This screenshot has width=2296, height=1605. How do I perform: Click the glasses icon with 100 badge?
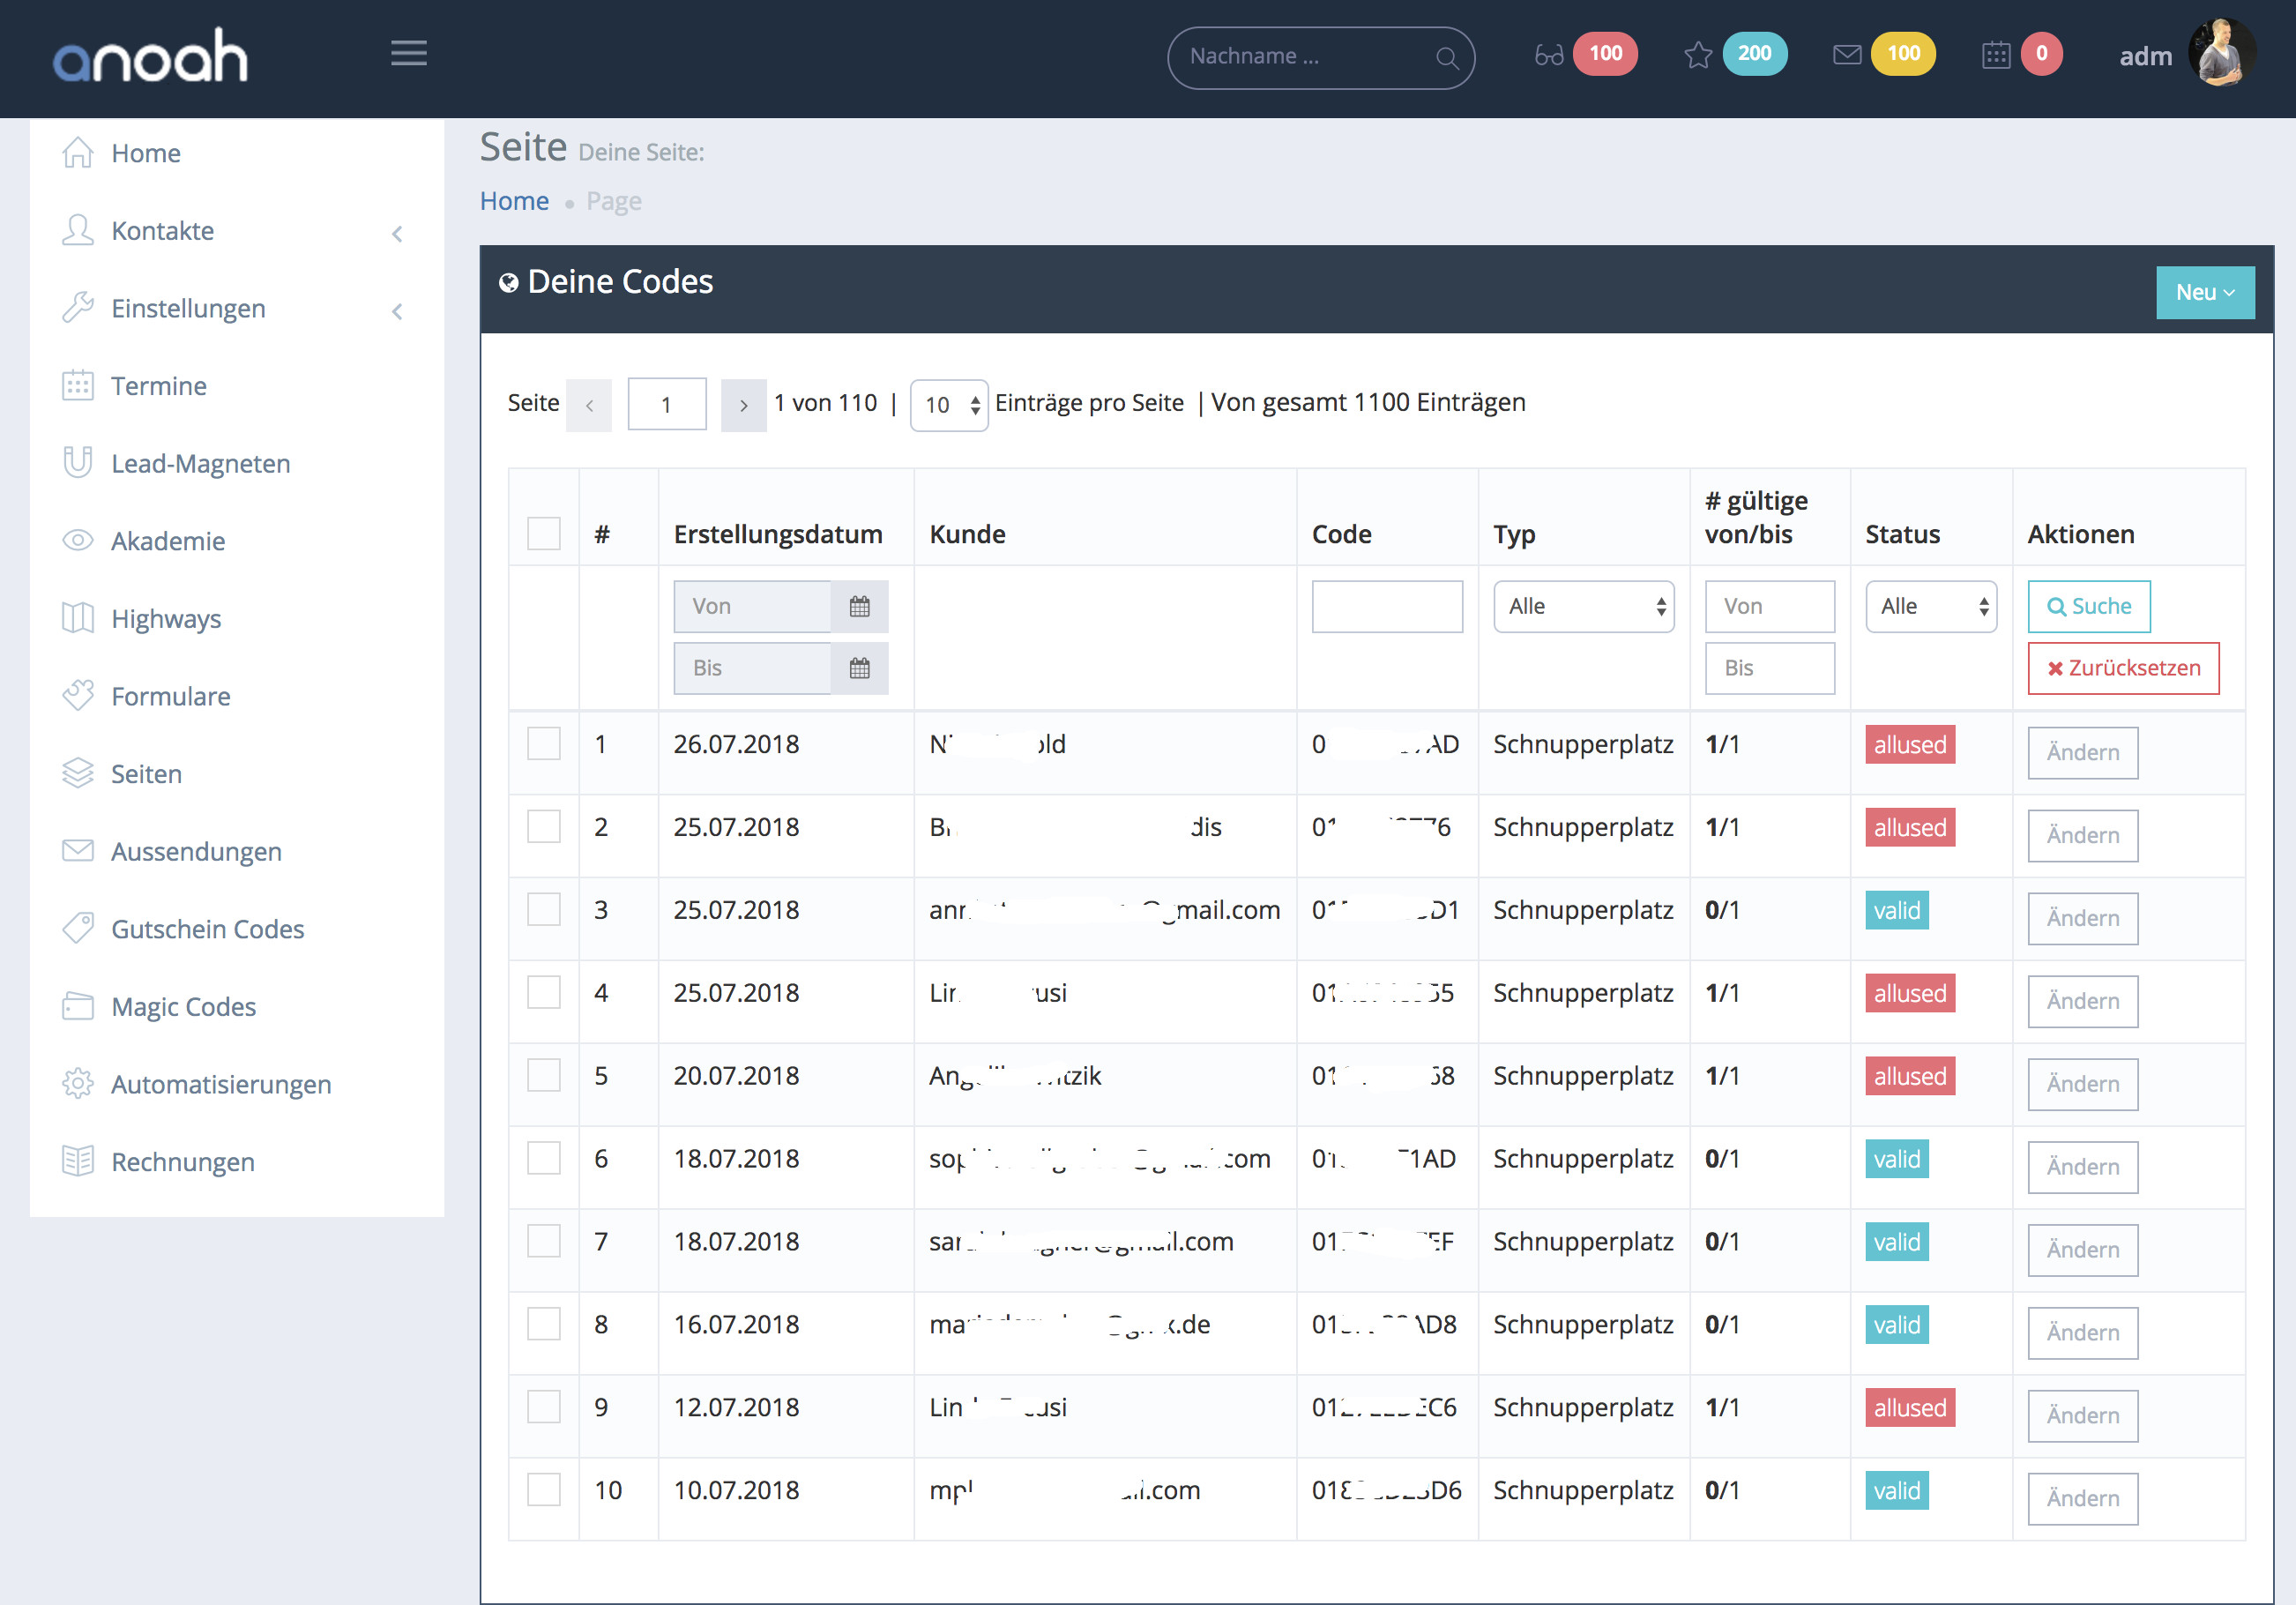point(1548,55)
